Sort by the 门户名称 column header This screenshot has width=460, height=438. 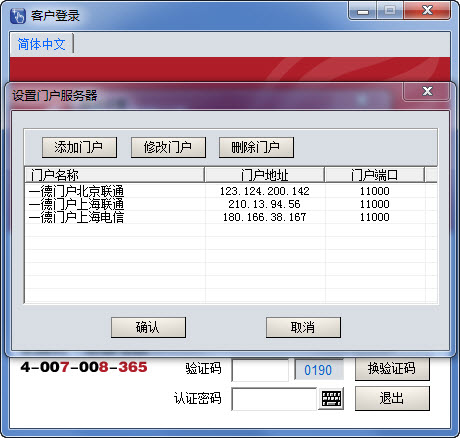point(115,175)
